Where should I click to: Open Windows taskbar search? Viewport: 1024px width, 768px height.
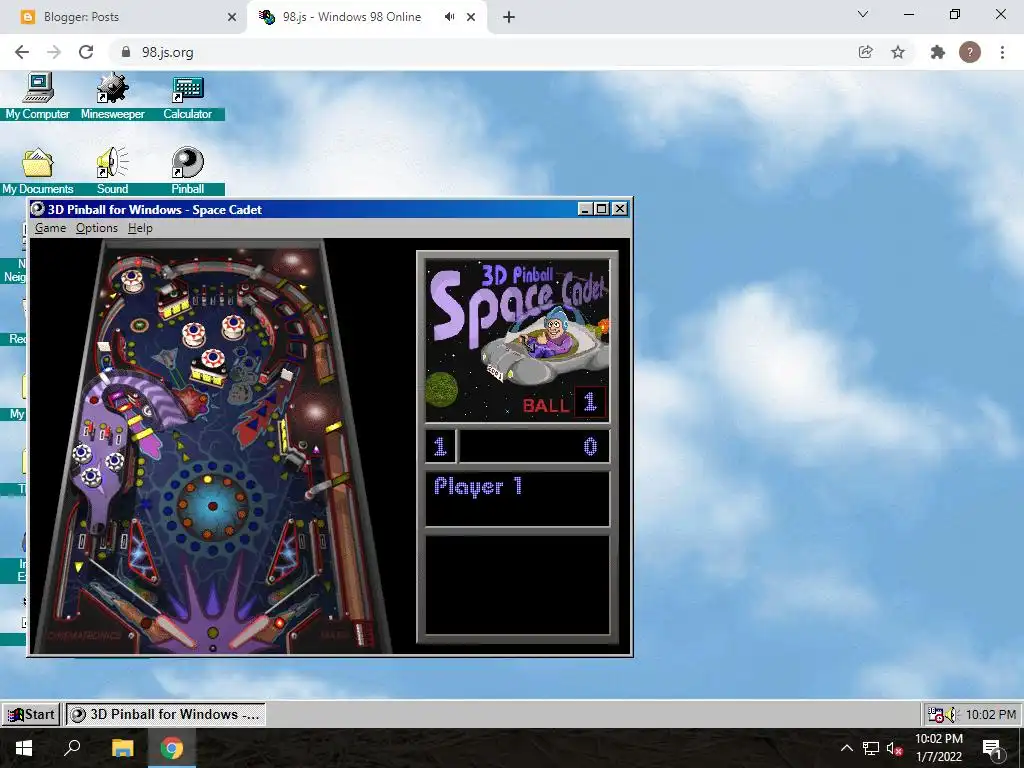[x=72, y=748]
